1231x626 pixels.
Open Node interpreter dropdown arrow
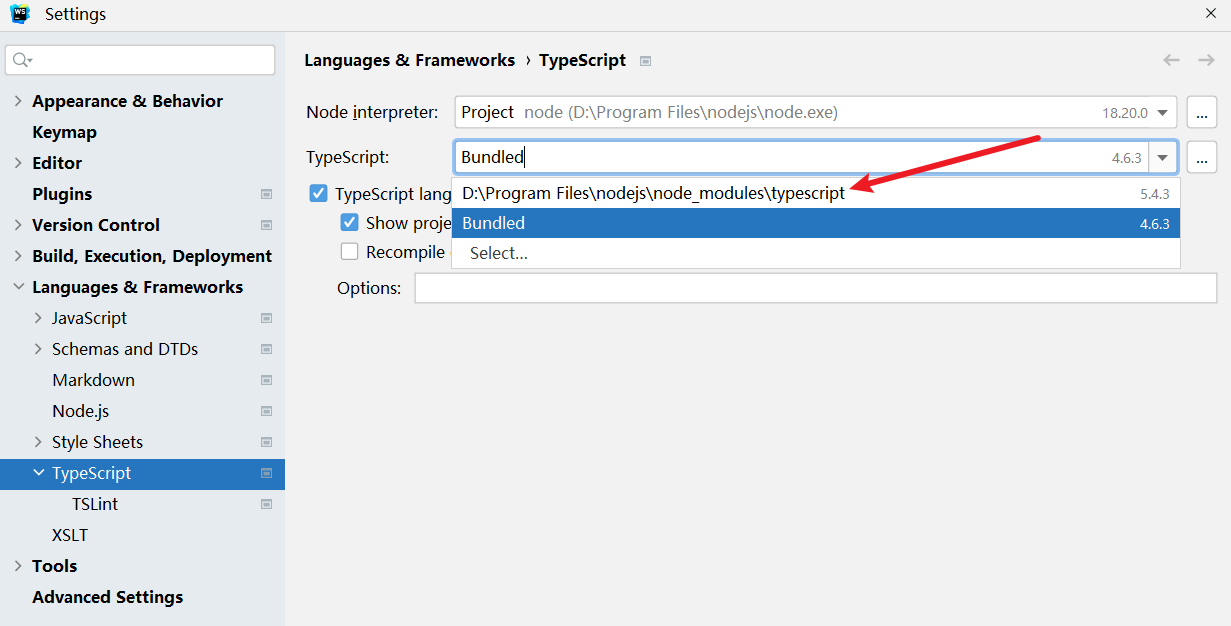(1162, 113)
